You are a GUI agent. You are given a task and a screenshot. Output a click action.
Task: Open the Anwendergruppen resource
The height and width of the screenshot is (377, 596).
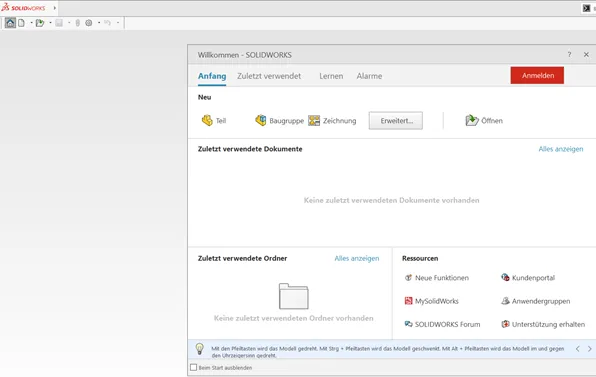click(x=536, y=301)
